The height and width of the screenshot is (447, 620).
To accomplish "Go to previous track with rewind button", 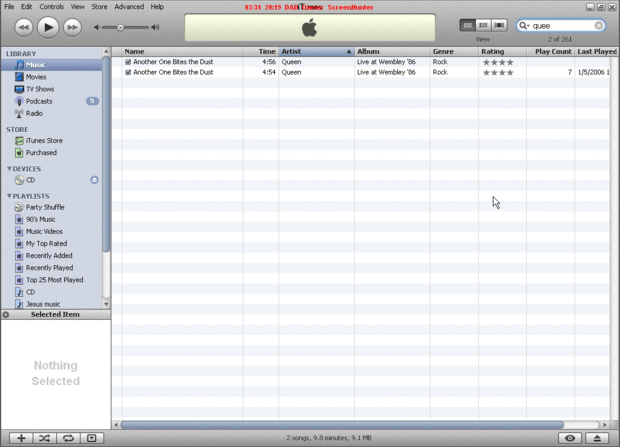I will click(24, 27).
